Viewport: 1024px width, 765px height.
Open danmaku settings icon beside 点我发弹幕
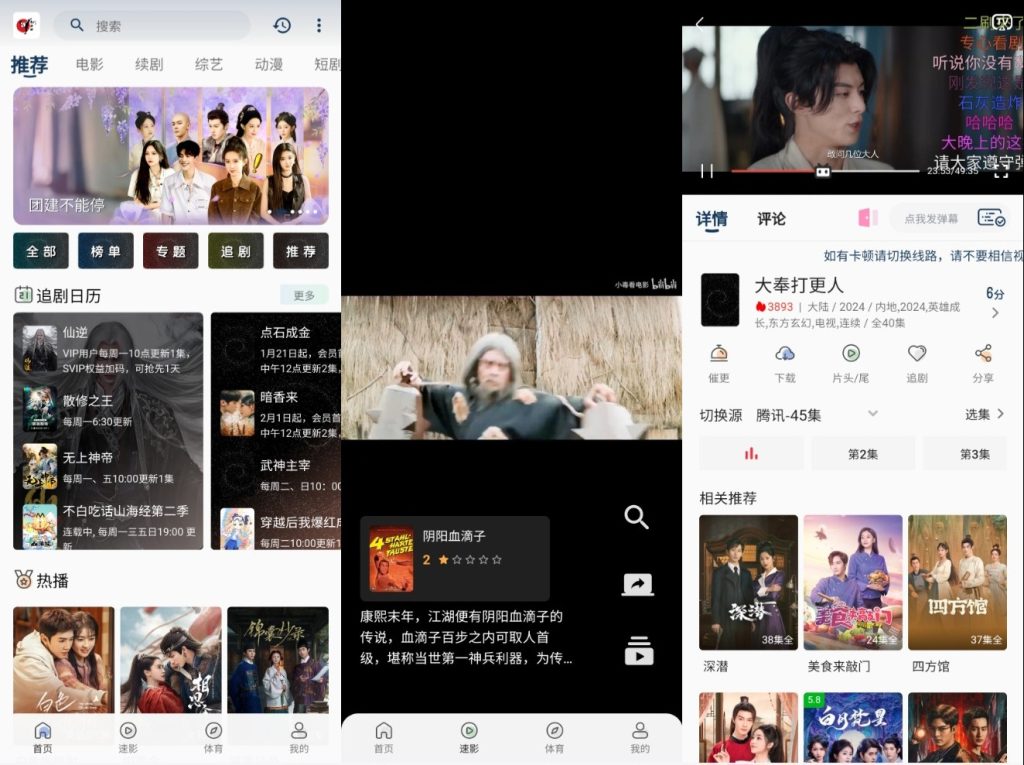pos(991,218)
